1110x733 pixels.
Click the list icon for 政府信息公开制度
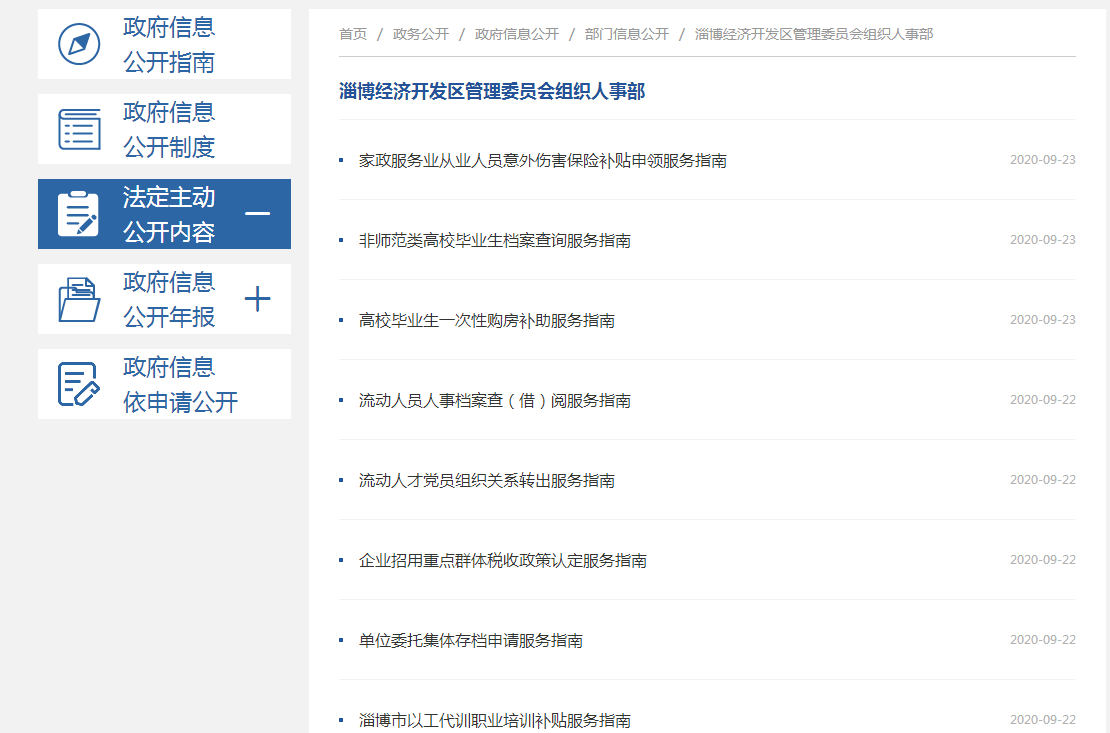point(79,130)
